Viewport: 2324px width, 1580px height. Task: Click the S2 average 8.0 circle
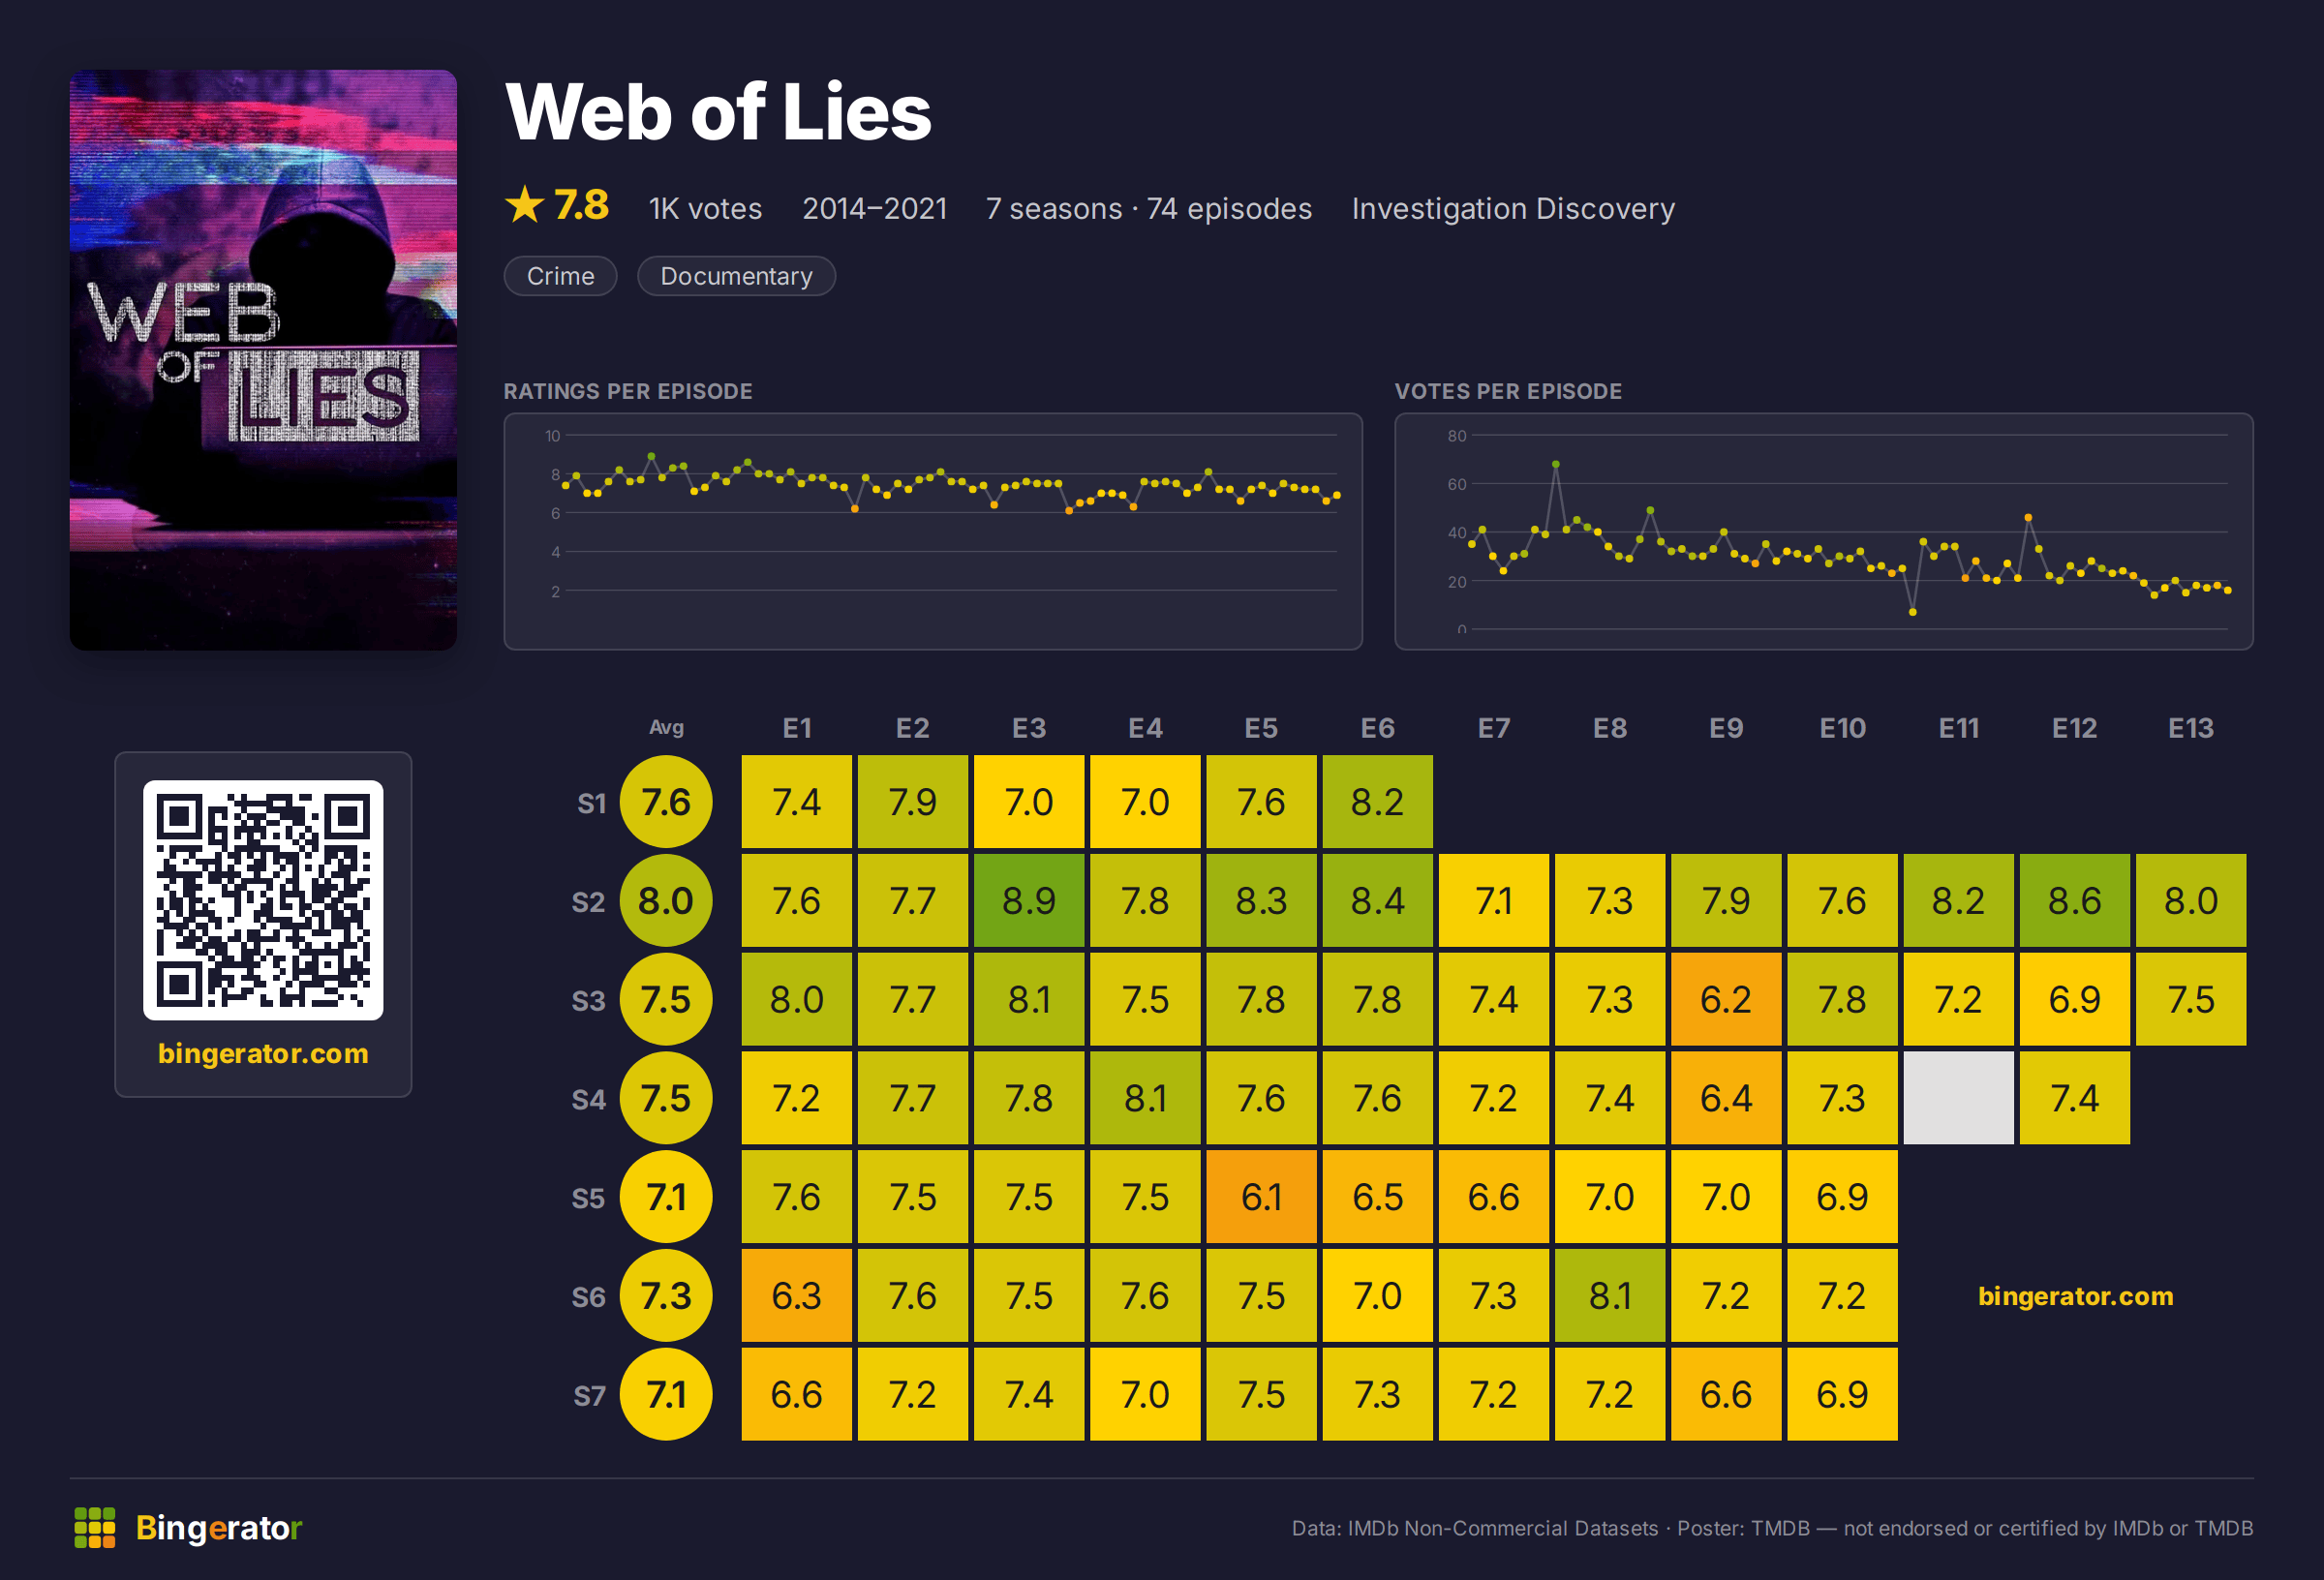[x=666, y=900]
